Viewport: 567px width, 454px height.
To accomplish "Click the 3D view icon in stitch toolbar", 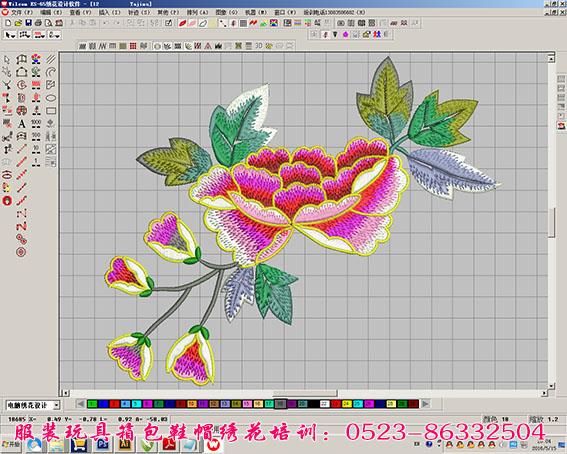I will pos(259,46).
